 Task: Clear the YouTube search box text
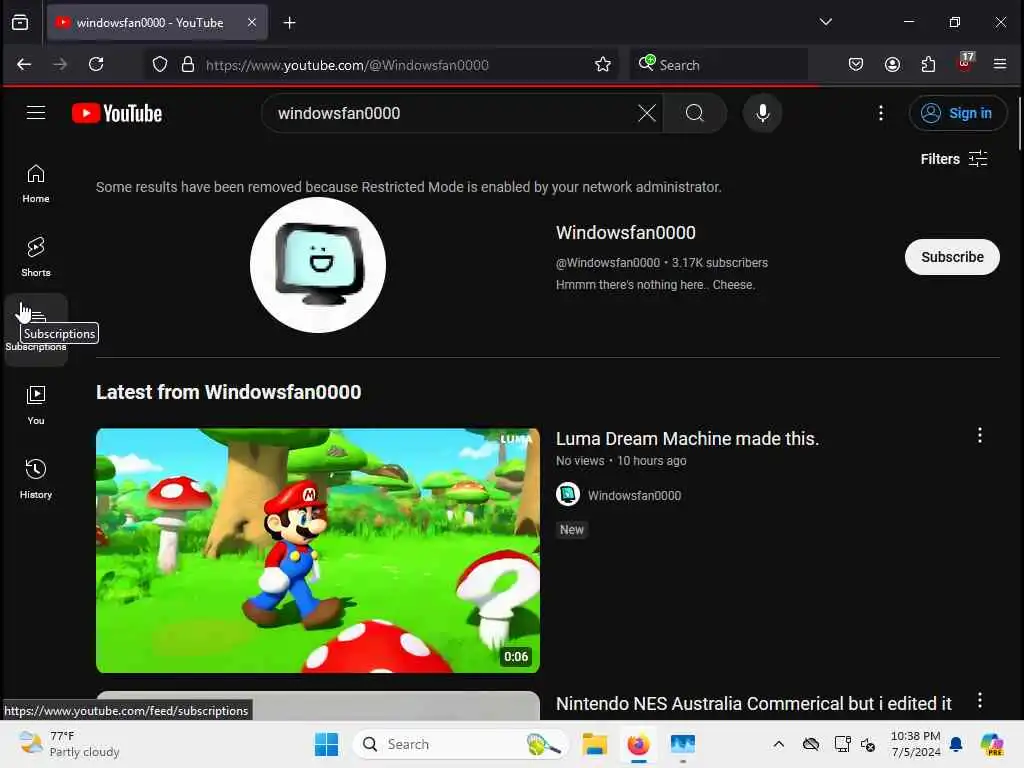click(647, 113)
